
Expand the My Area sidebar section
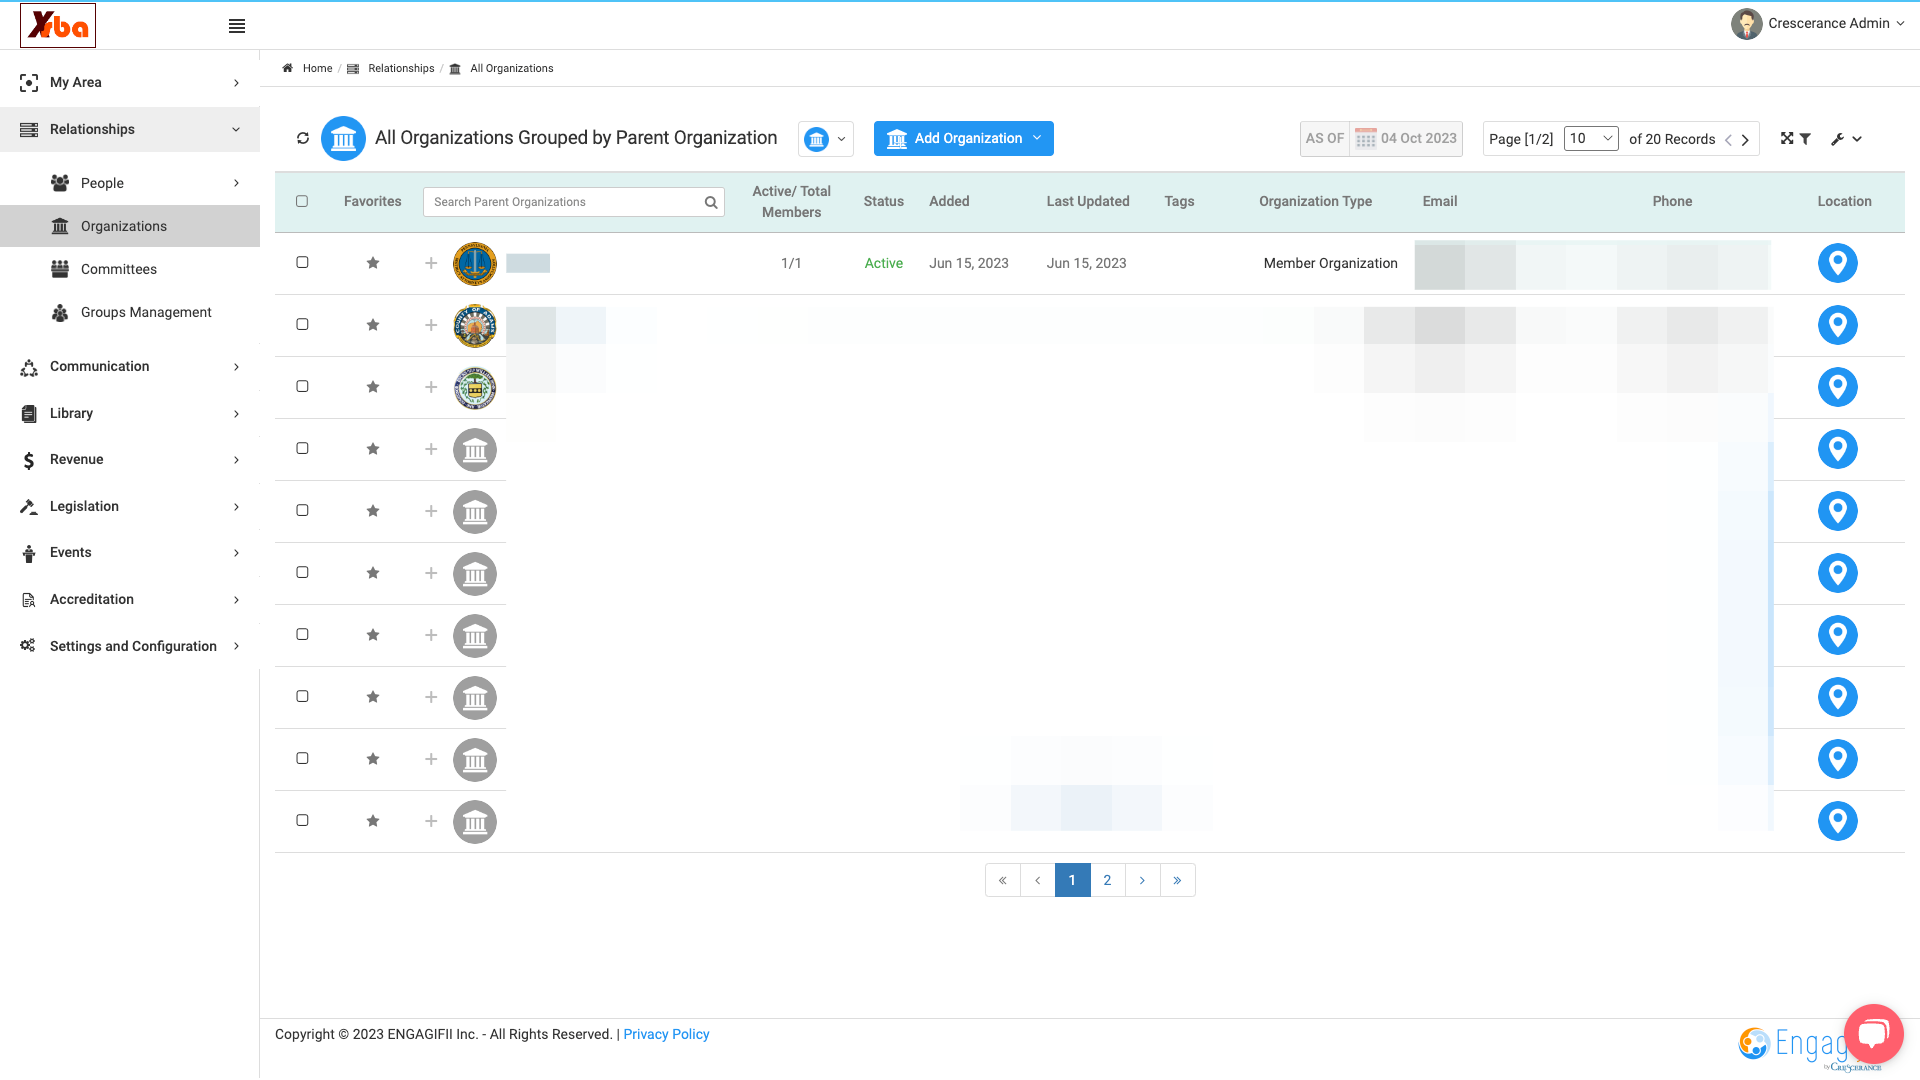(130, 82)
